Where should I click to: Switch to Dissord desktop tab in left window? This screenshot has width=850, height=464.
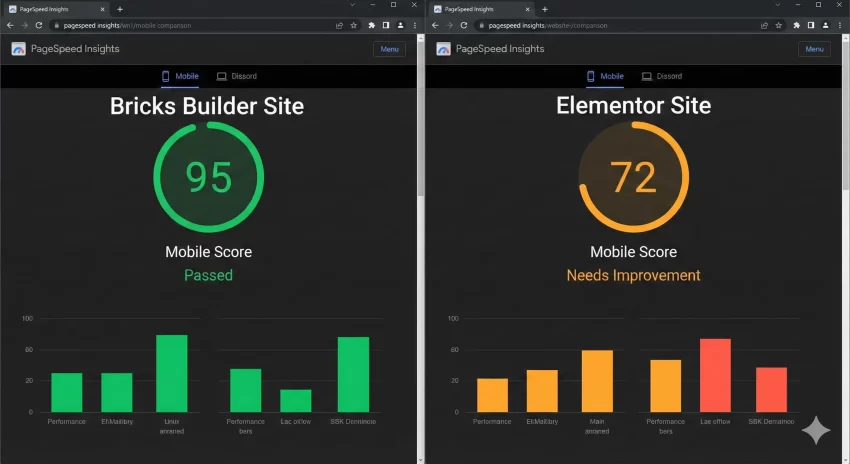click(x=237, y=76)
